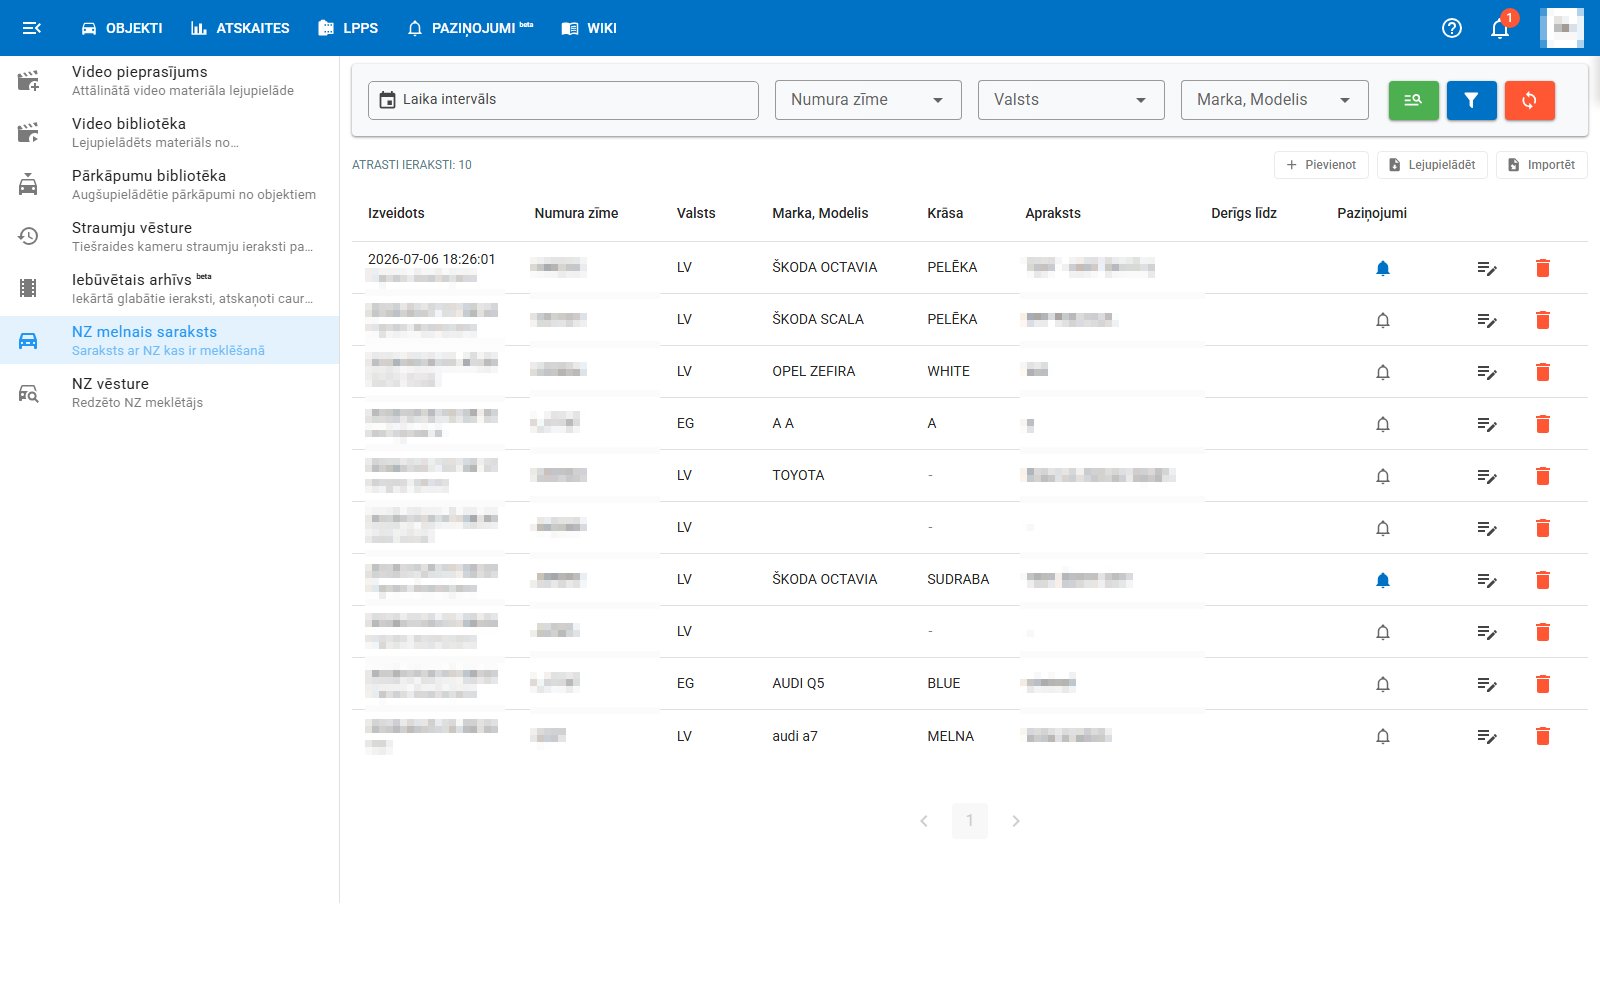Image resolution: width=1600 pixels, height=1000 pixels.
Task: Open the Valsts dropdown
Action: [x=1071, y=100]
